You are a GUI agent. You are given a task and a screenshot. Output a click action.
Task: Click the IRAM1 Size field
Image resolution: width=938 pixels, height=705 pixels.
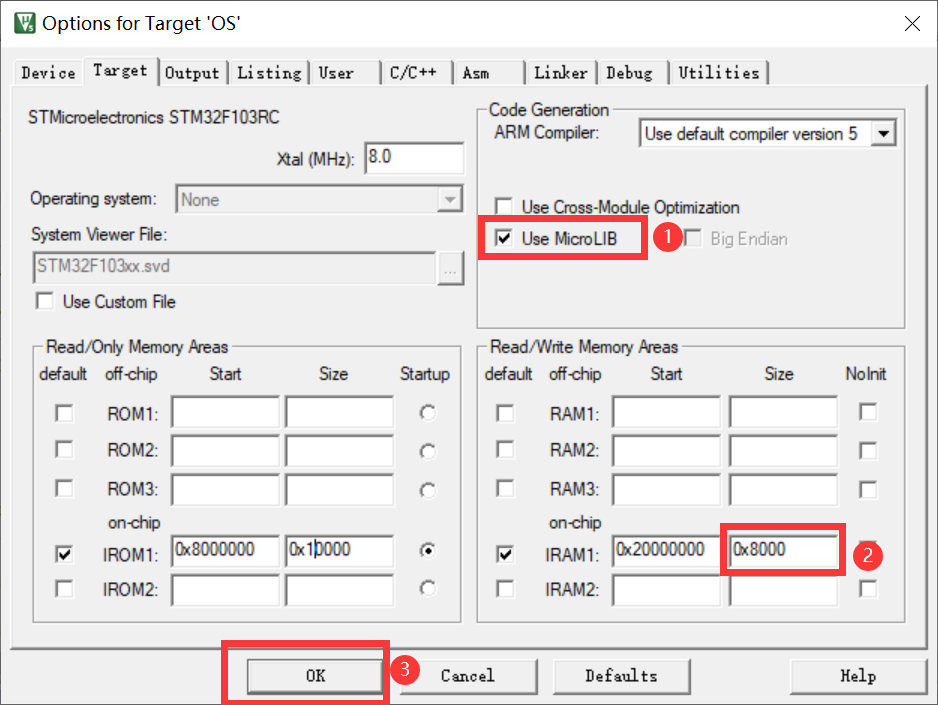click(783, 551)
